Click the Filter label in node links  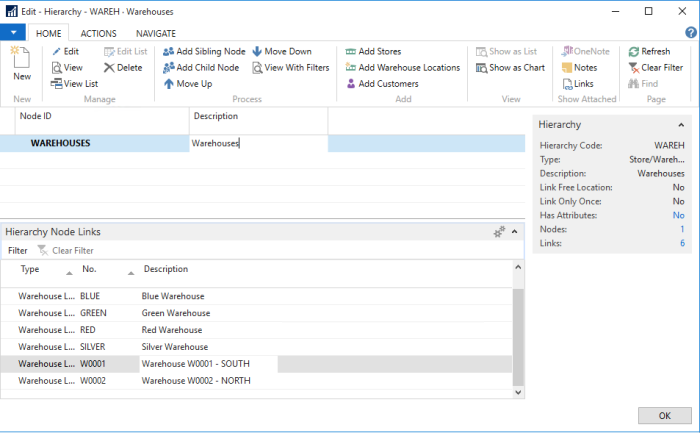click(x=18, y=251)
